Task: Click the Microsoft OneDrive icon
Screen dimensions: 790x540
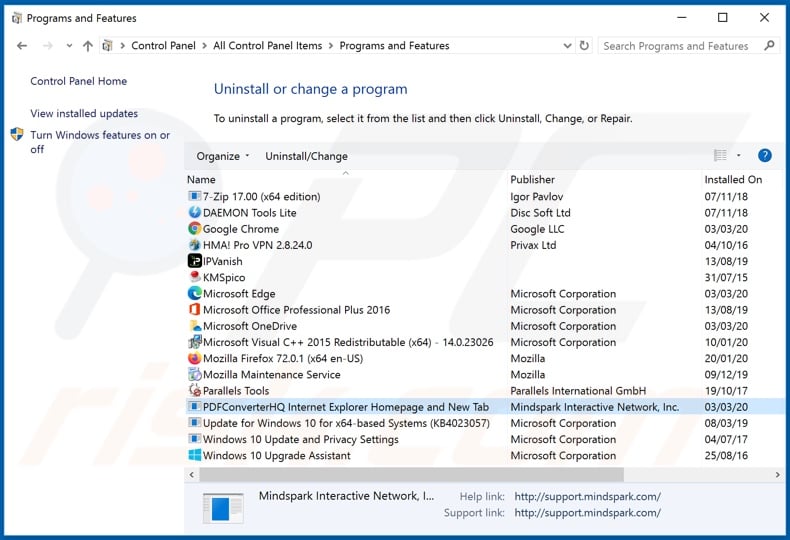Action: [x=195, y=326]
